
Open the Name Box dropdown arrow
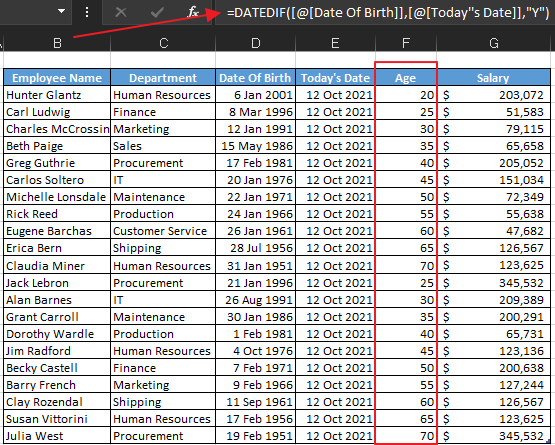pos(62,11)
